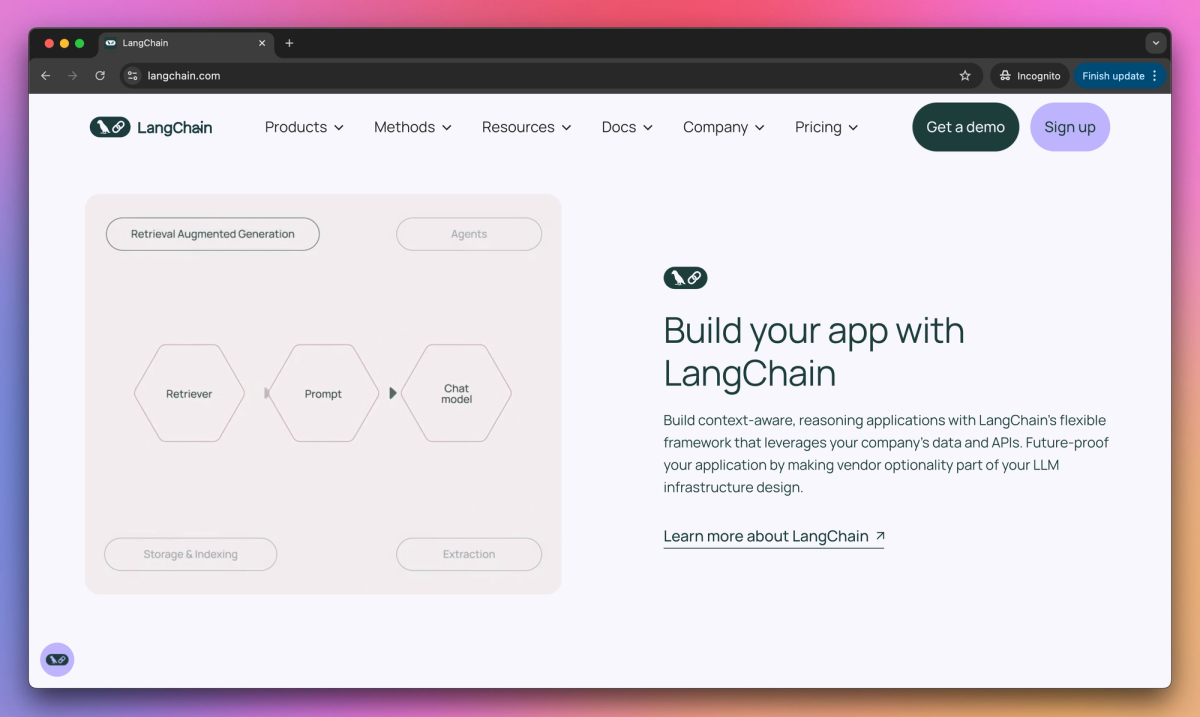Viewport: 1200px width, 717px height.
Task: Expand the Pricing menu
Action: 827,127
